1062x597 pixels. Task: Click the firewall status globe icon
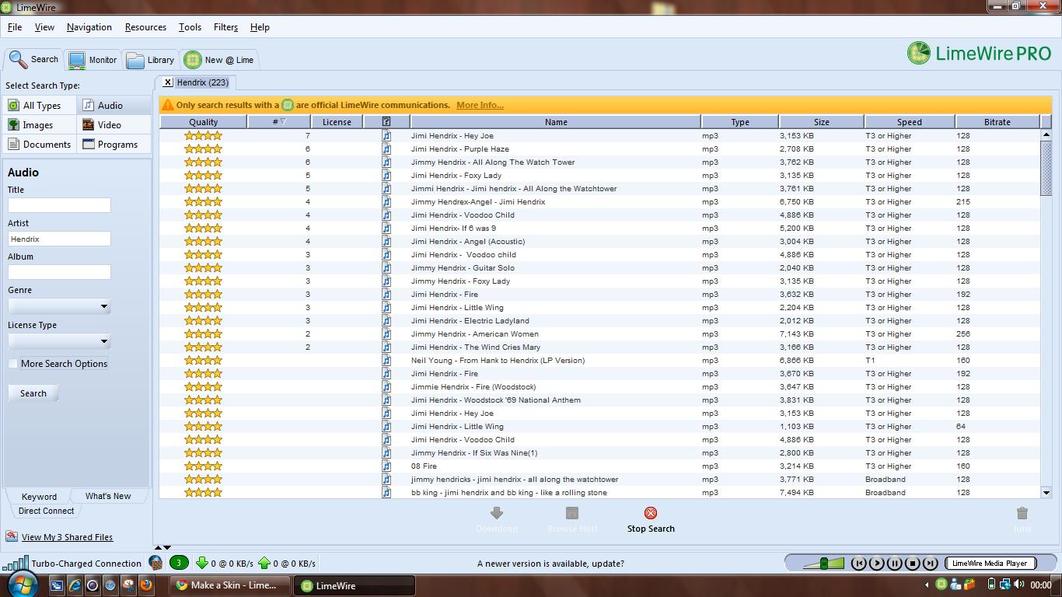pos(155,562)
